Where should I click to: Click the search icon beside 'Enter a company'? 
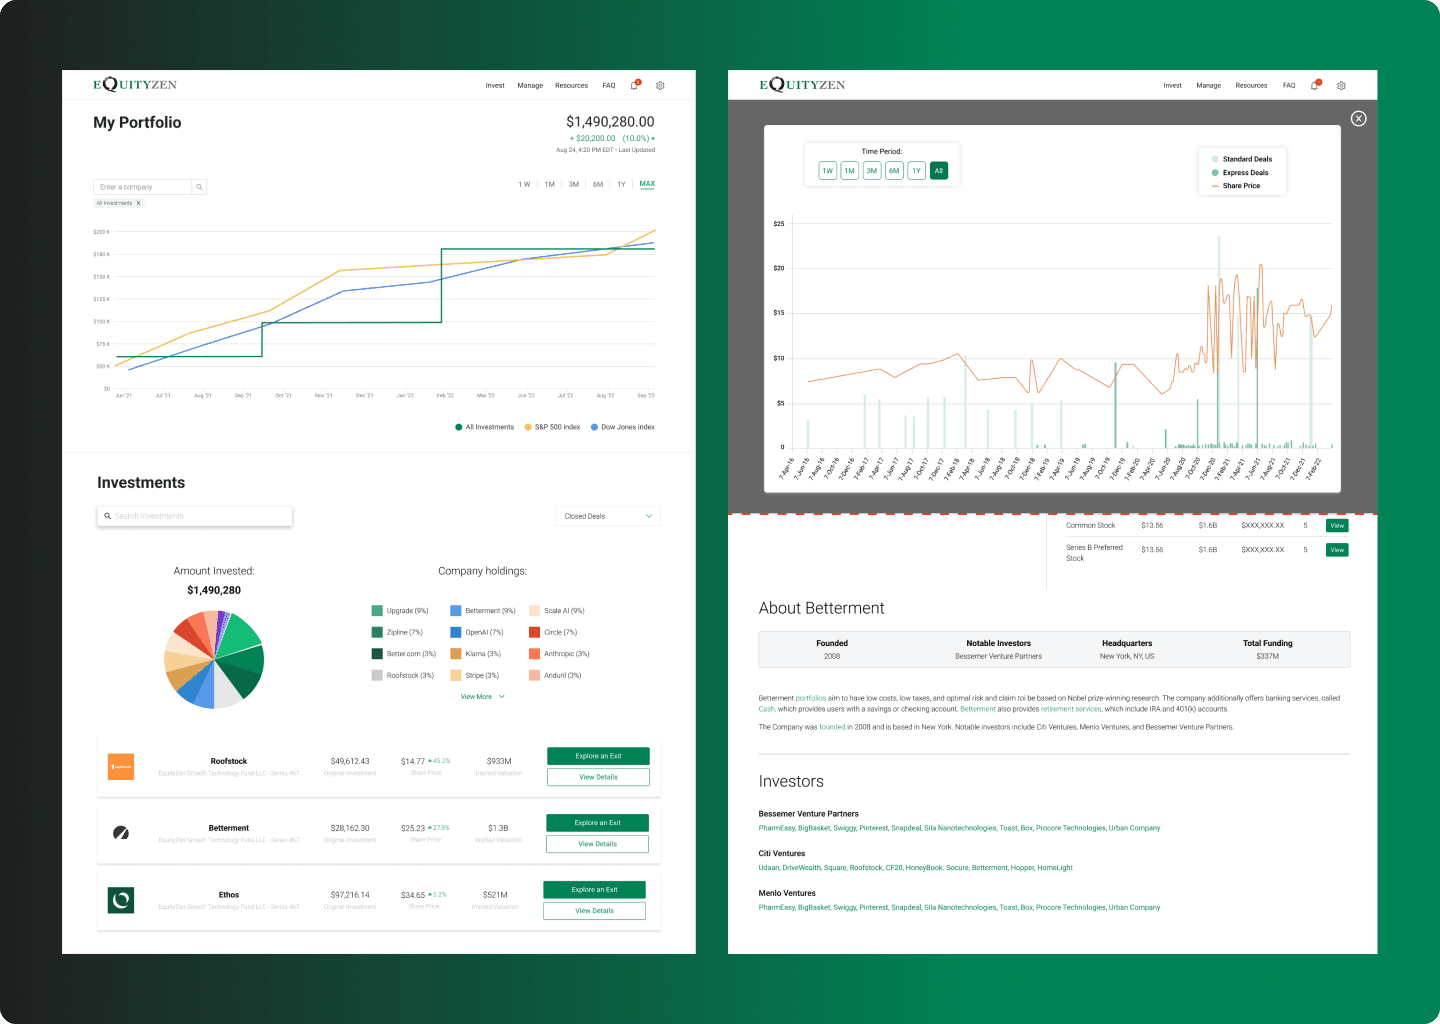(x=199, y=187)
